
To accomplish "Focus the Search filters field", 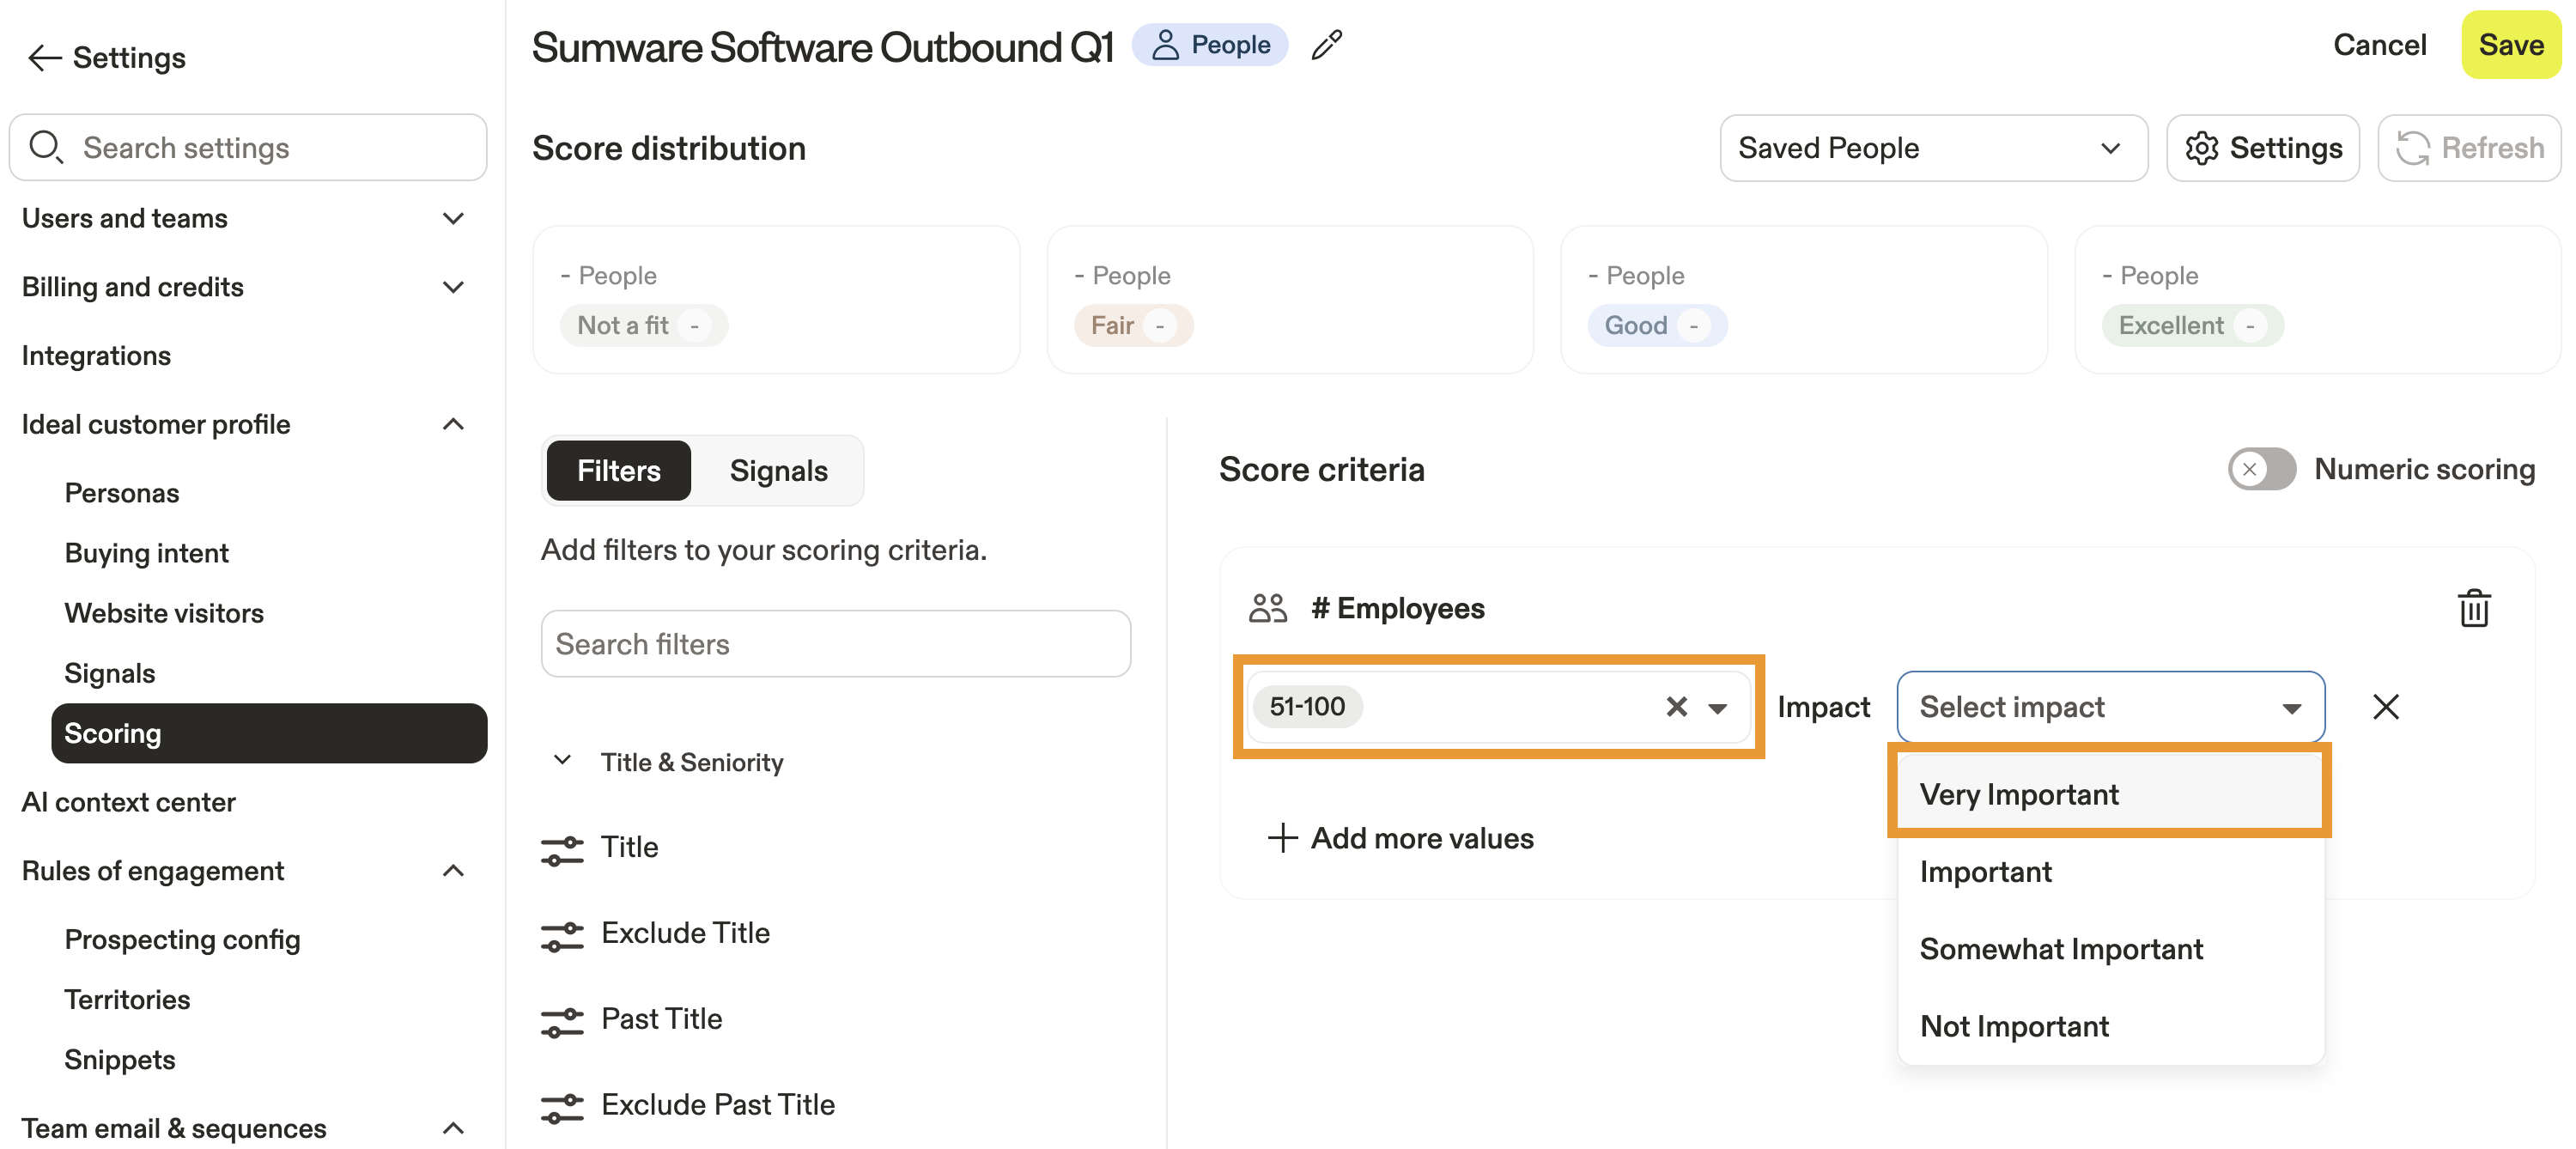I will (835, 644).
